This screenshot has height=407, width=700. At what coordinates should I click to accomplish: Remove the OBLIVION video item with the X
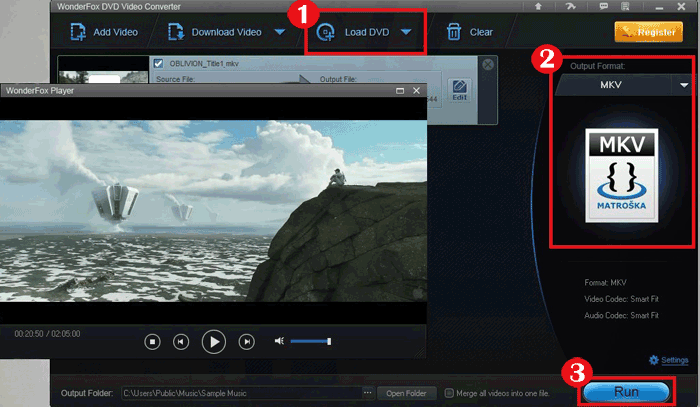[488, 65]
